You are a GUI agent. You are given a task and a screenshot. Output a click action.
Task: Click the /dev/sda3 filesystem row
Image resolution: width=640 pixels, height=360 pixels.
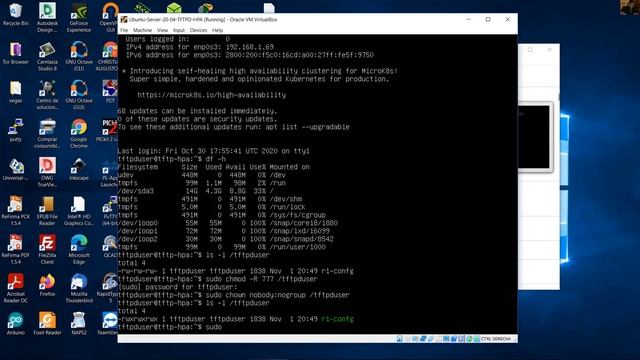point(196,191)
